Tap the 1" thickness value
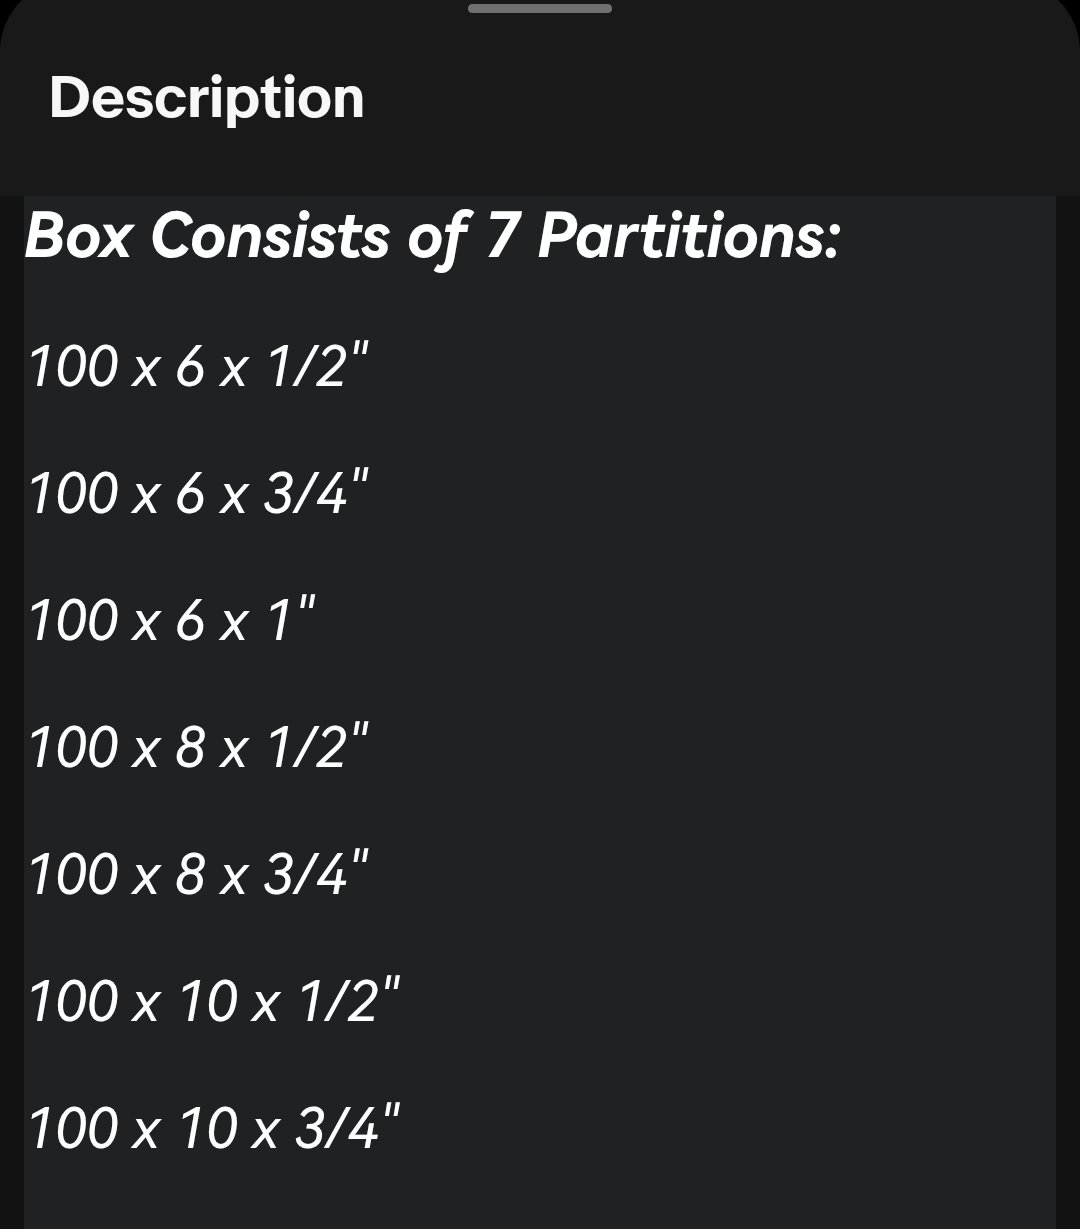 point(290,619)
